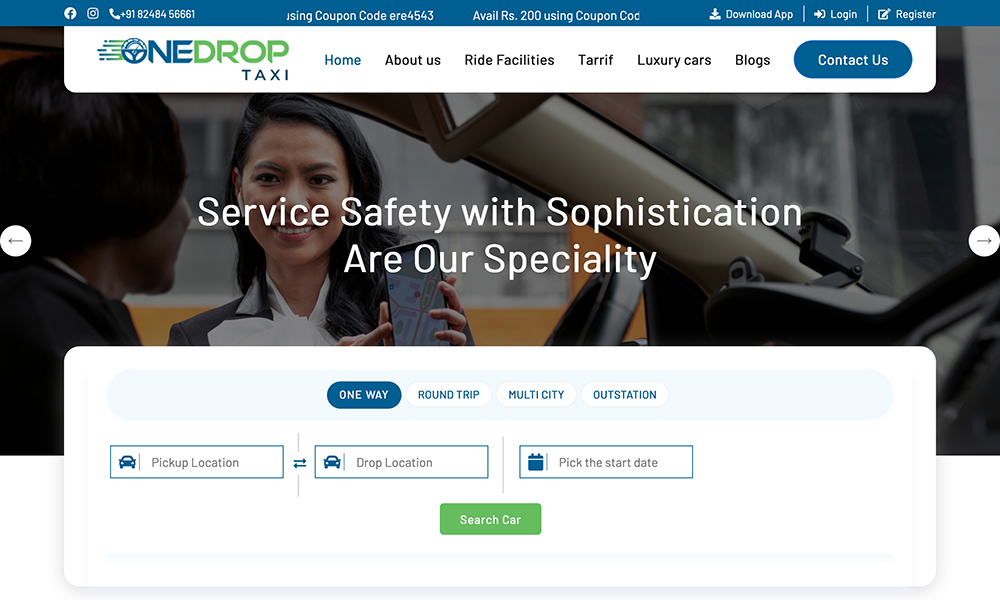This screenshot has width=1000, height=600.
Task: Click the OneDrop Taxi logo
Action: pyautogui.click(x=193, y=59)
